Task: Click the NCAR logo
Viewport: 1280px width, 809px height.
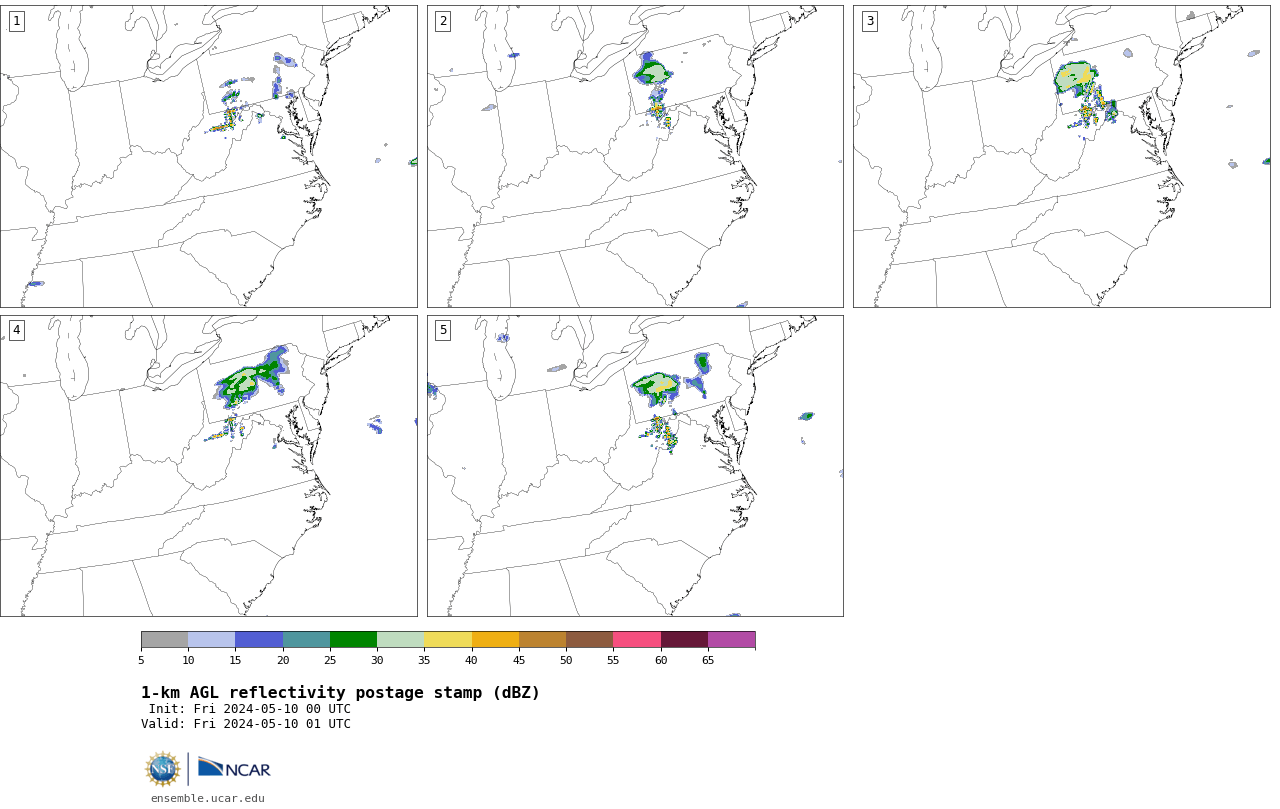Action: click(234, 769)
